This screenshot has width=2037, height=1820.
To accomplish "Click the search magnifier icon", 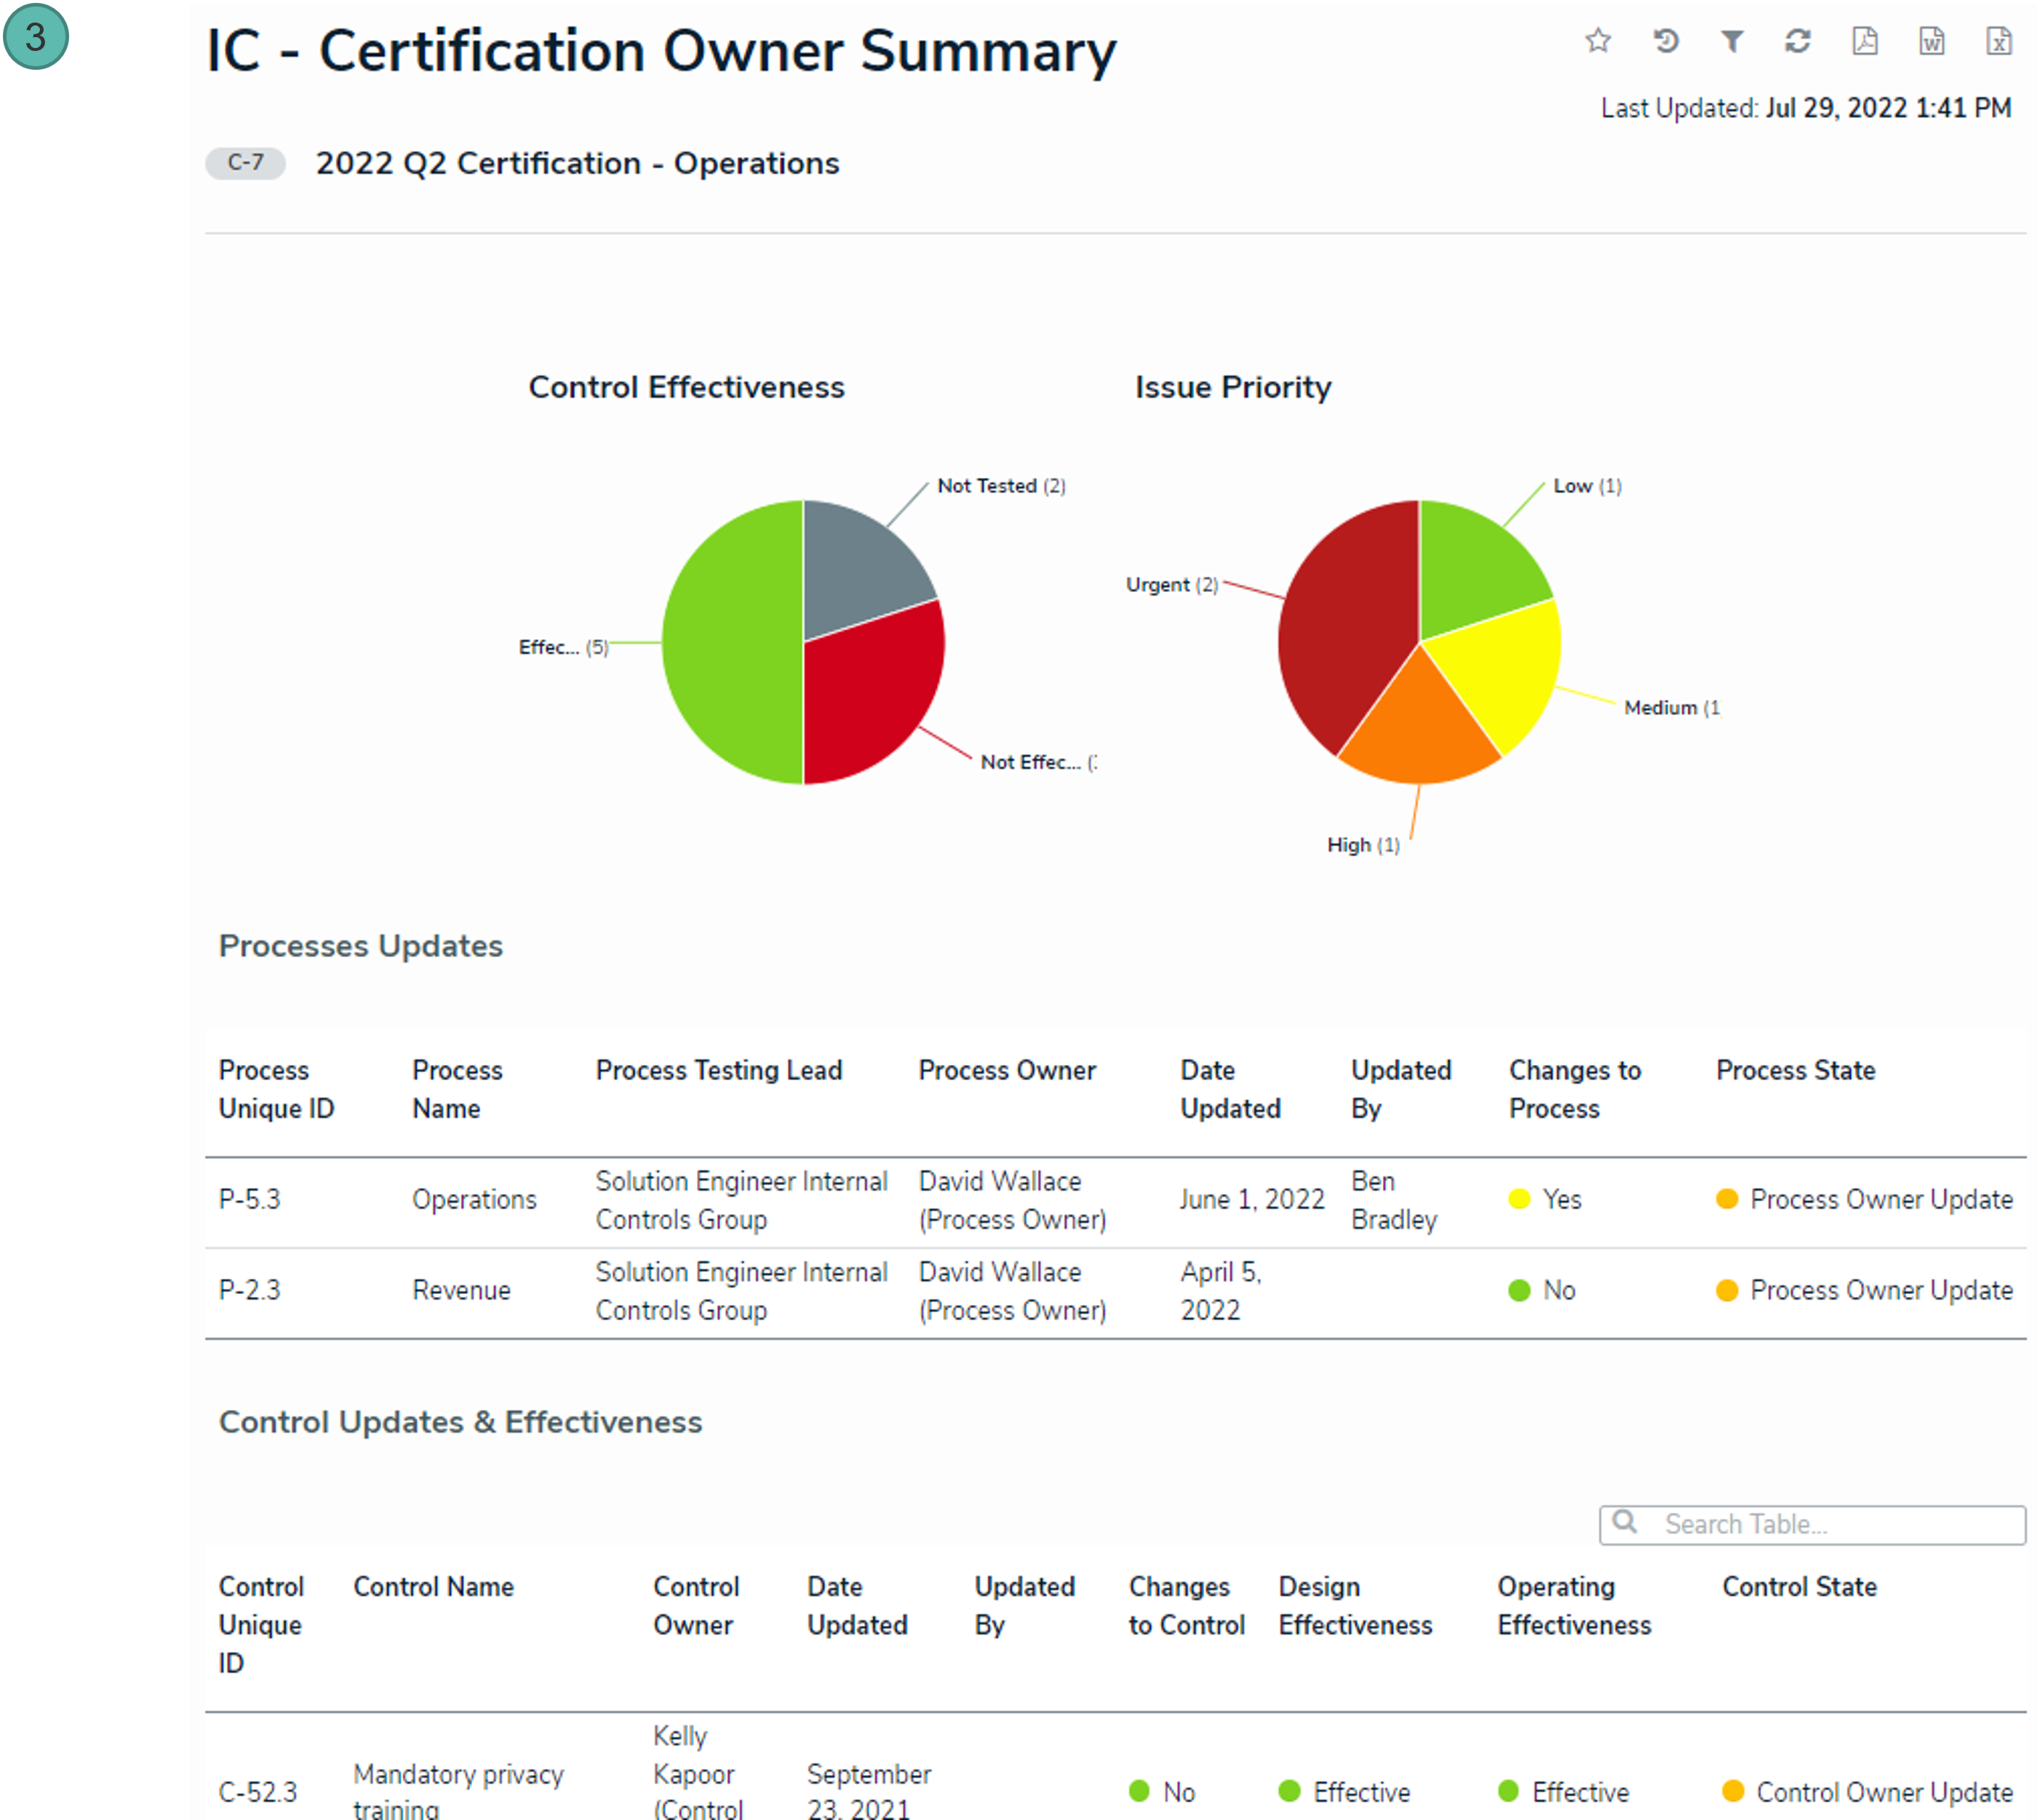I will [x=1625, y=1522].
